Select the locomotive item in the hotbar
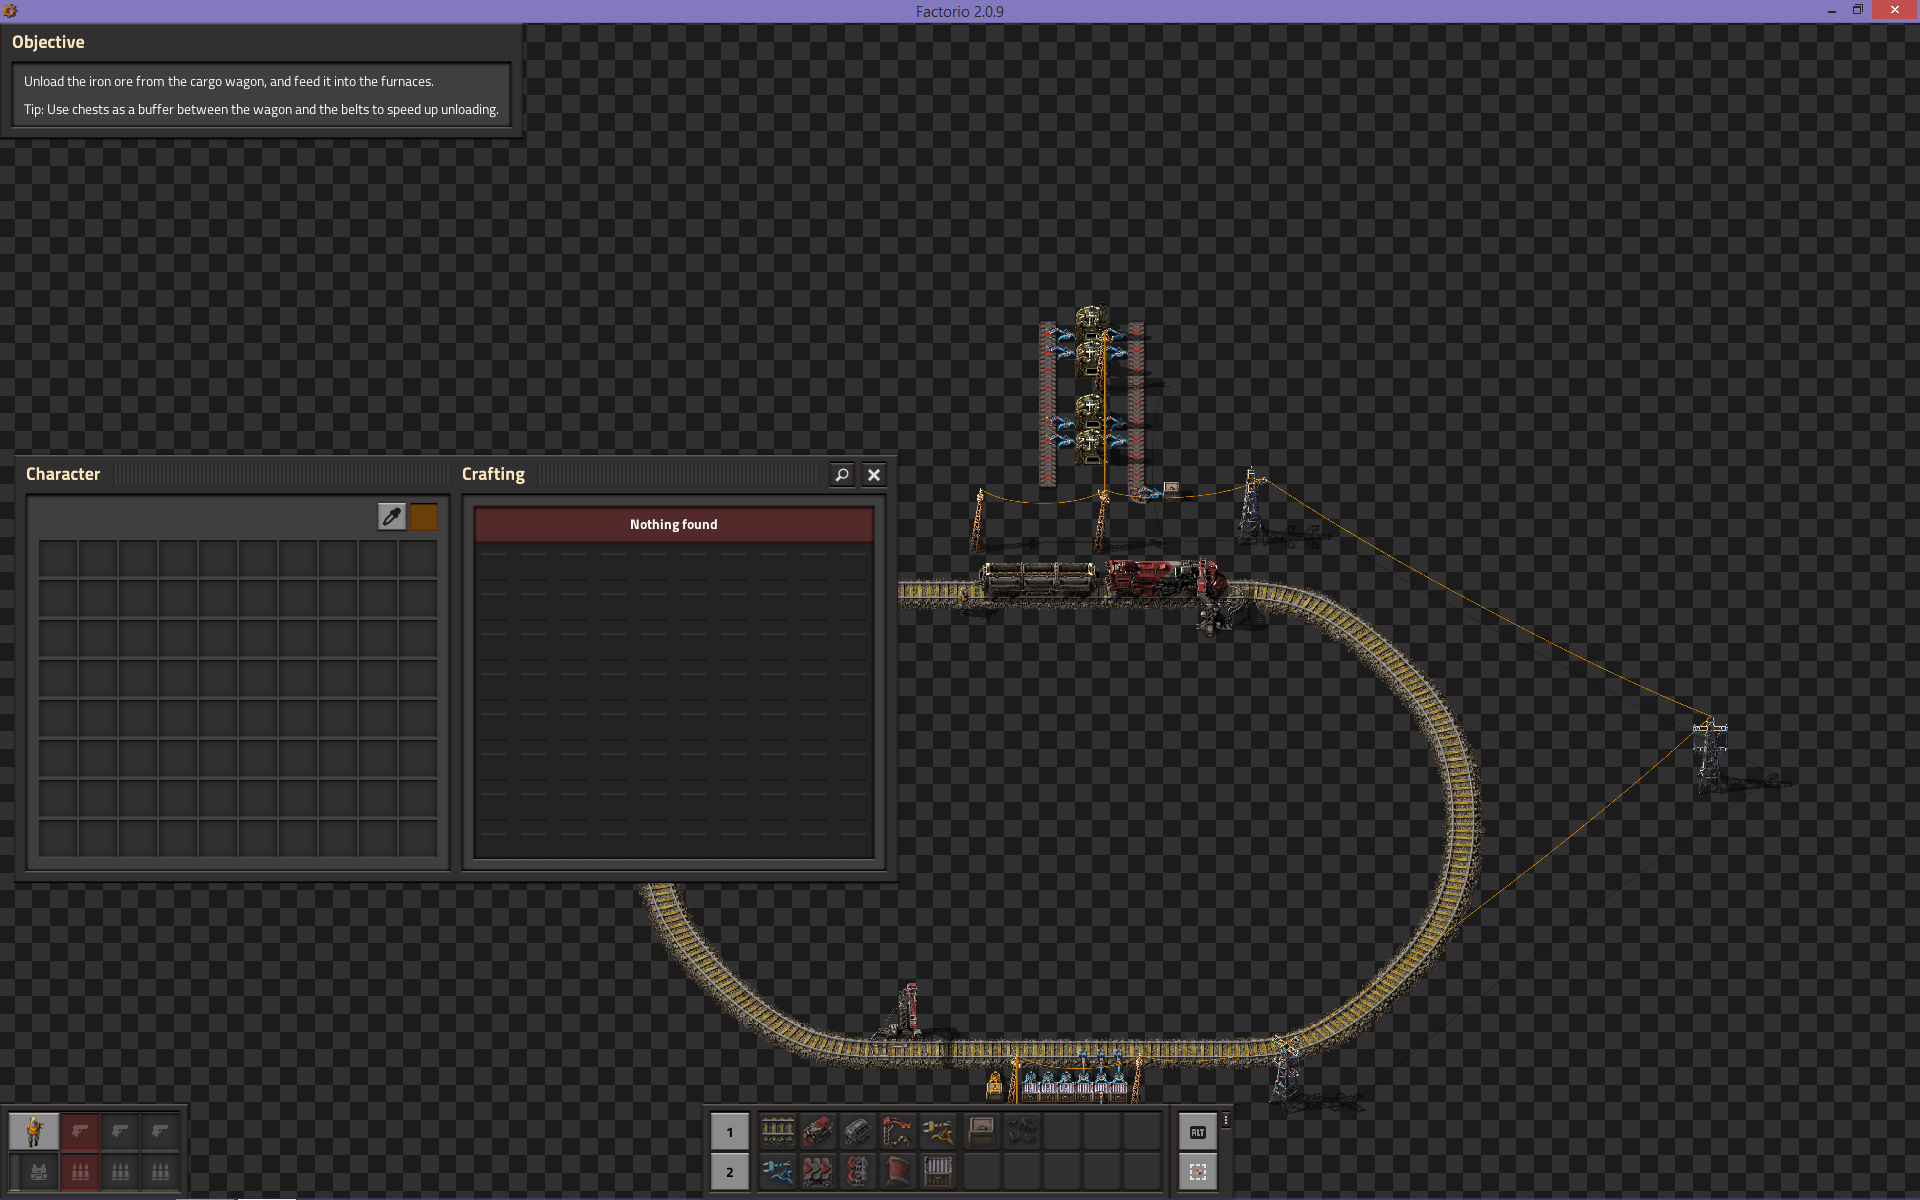Screen dimensions: 1920x1200 click(817, 1131)
